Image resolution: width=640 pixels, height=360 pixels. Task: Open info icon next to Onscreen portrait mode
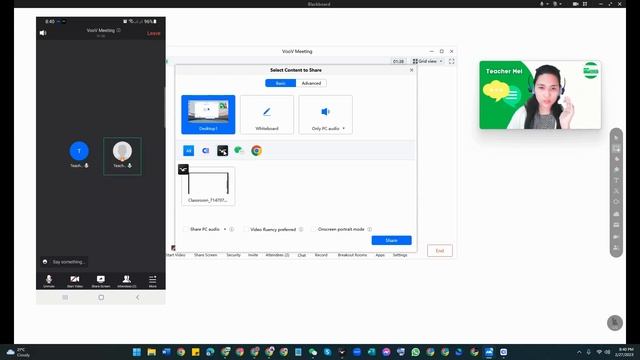tap(369, 229)
